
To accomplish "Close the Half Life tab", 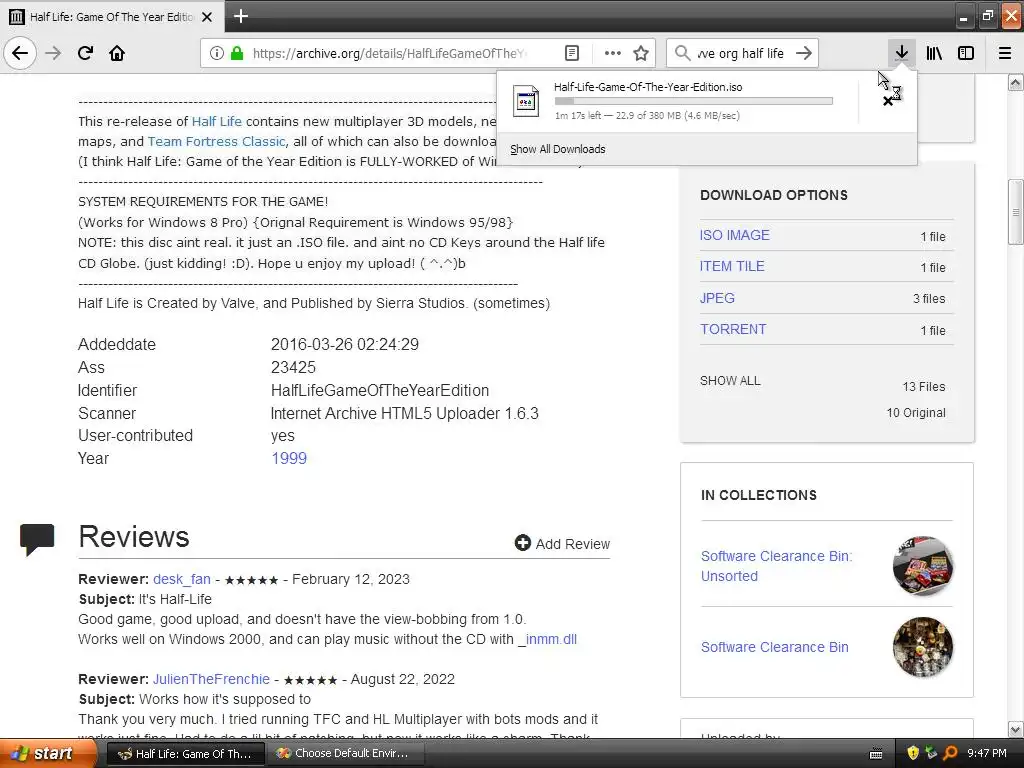I will coord(207,17).
